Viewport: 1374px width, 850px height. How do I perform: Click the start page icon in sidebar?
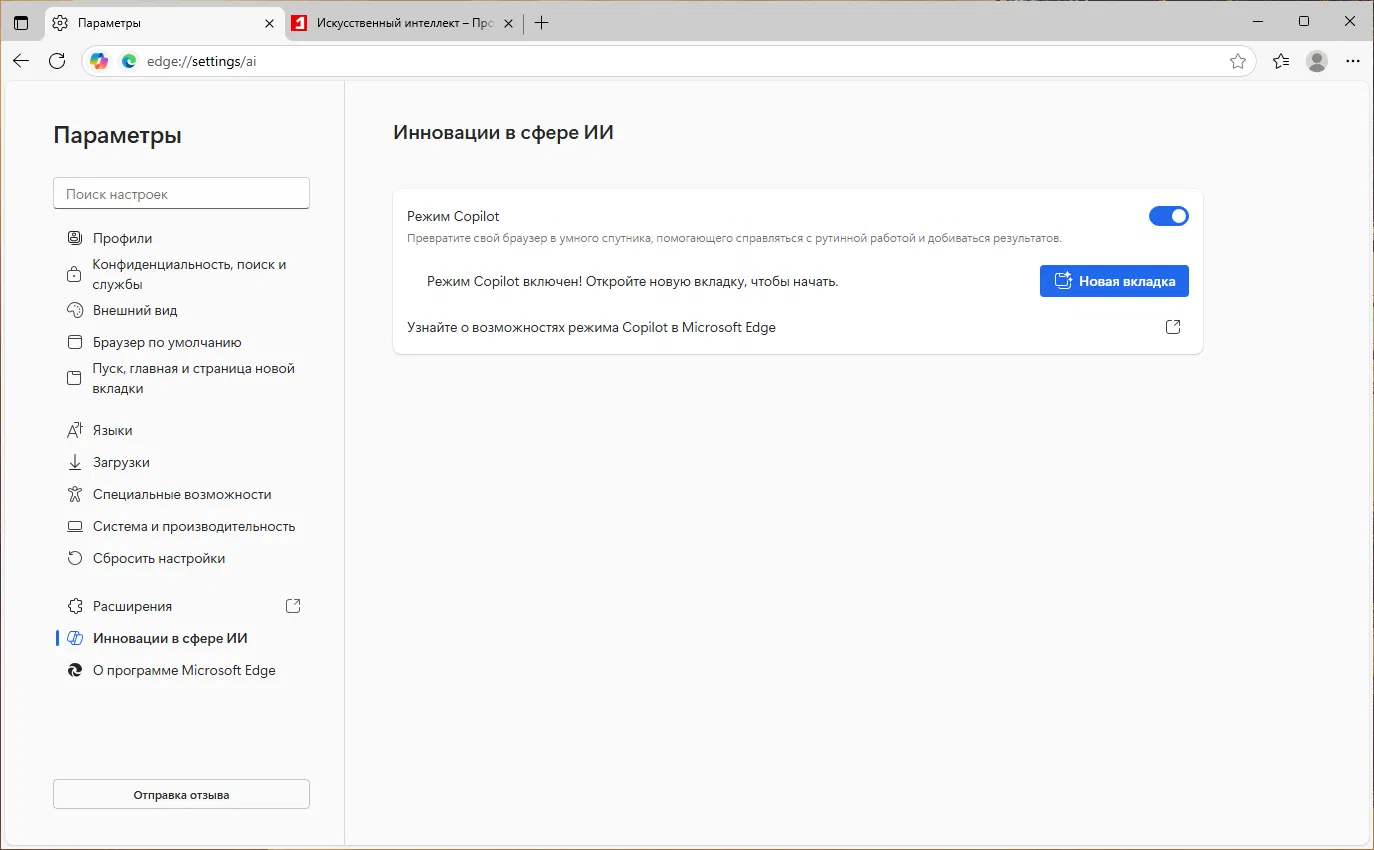click(x=74, y=378)
